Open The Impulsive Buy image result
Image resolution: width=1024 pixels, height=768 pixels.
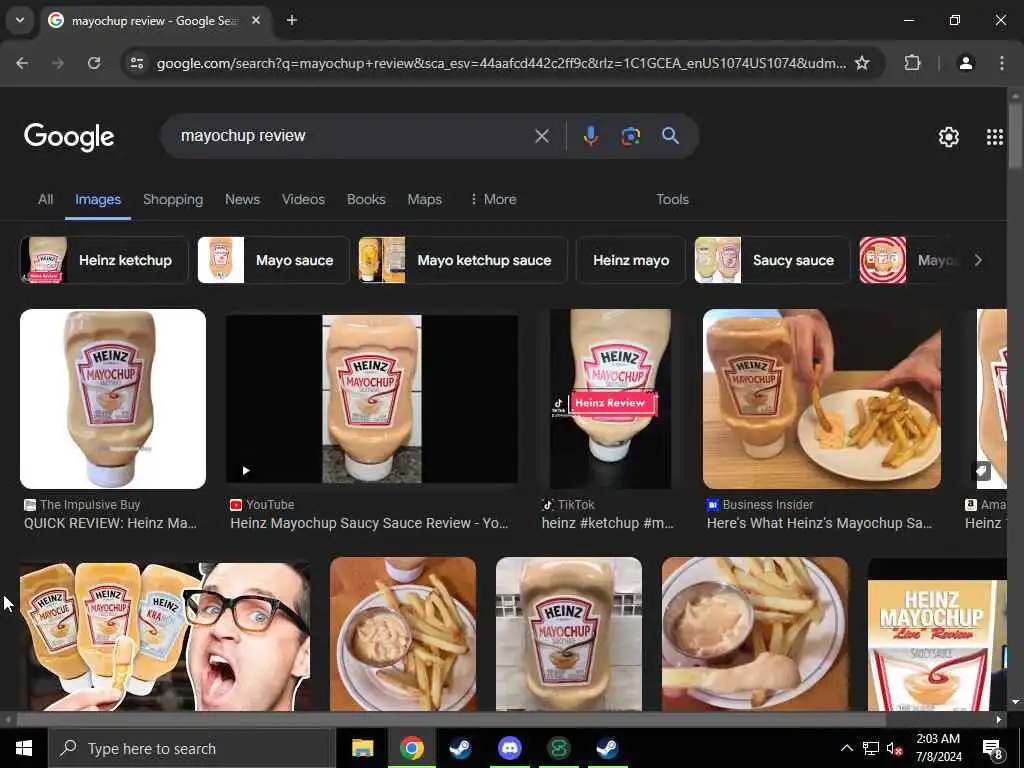point(113,398)
